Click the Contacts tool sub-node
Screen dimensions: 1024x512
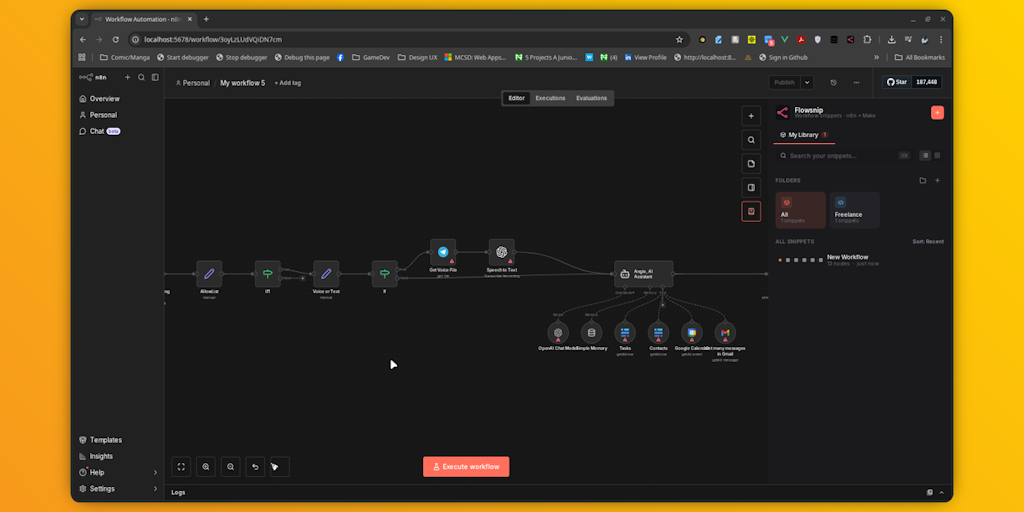[658, 332]
